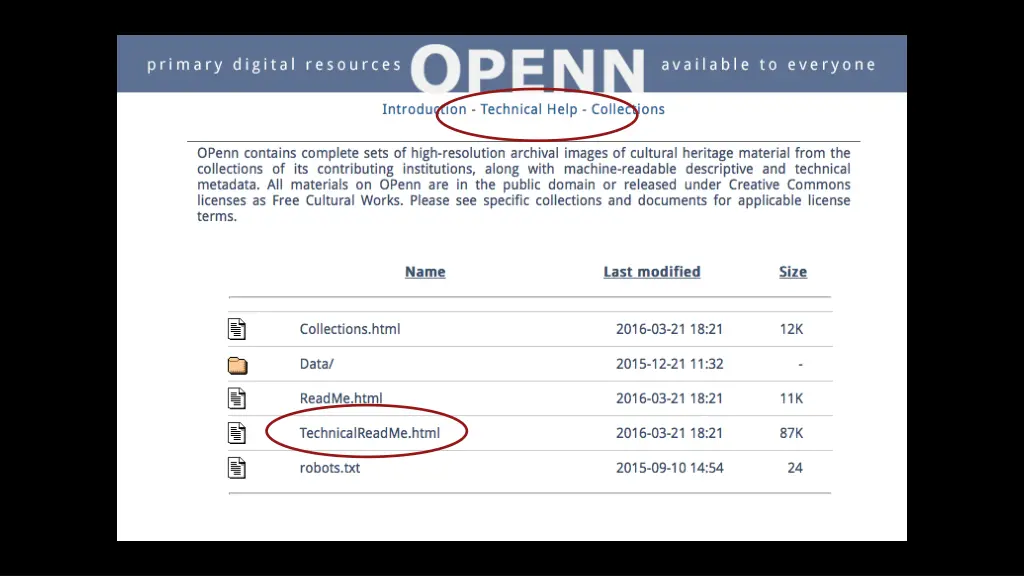This screenshot has height=576, width=1024.
Task: Click the 12K size value
Action: [792, 329]
